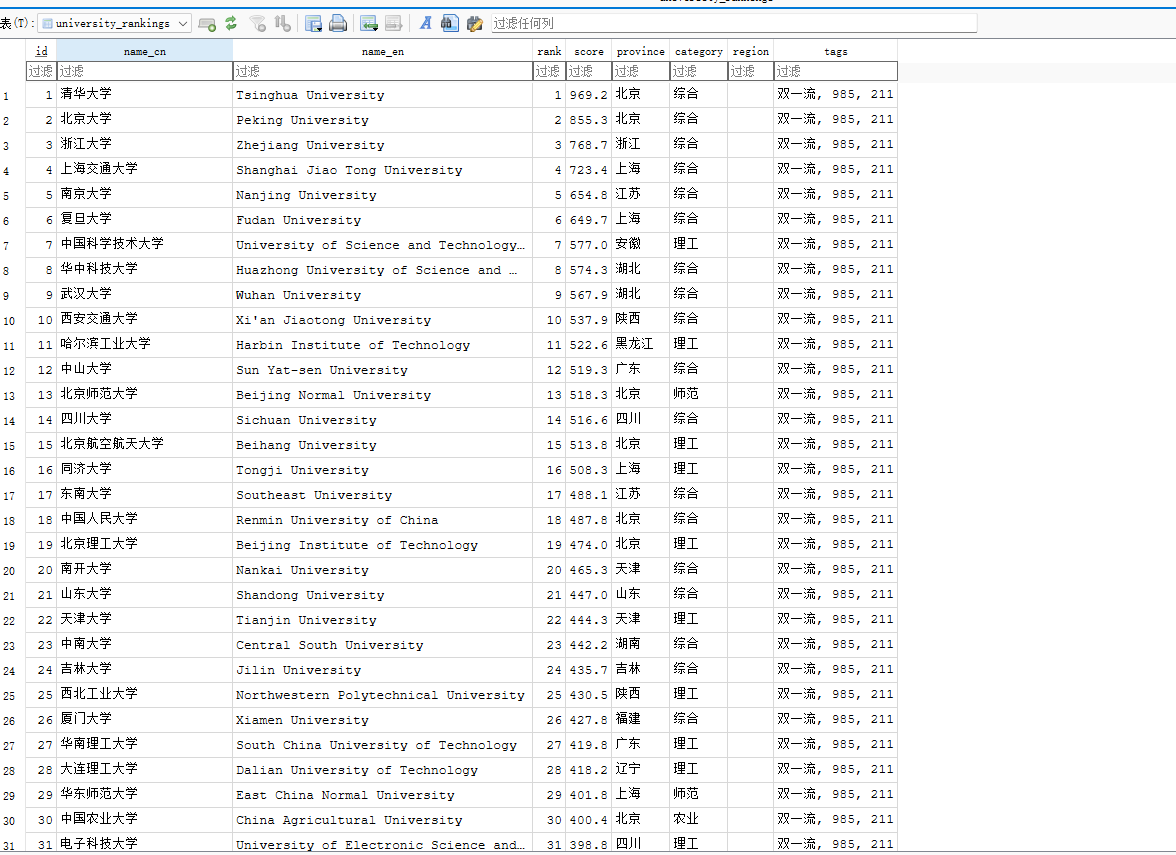The width and height of the screenshot is (1176, 855).
Task: Select province cell '黑龙江'
Action: (x=640, y=344)
